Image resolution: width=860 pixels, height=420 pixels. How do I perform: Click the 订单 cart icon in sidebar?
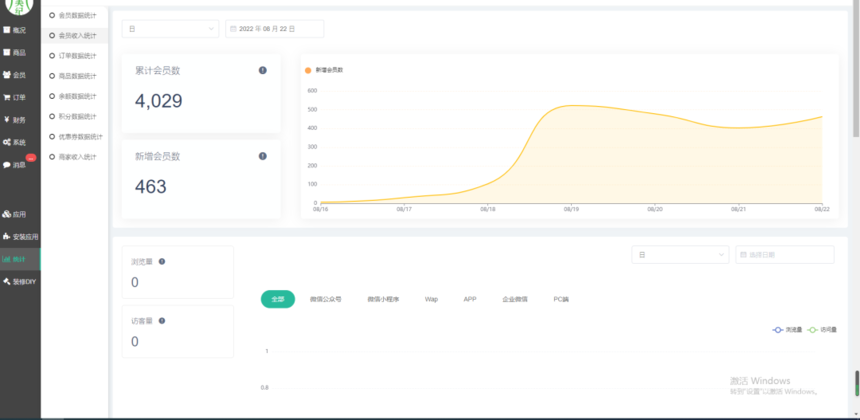tap(7, 98)
